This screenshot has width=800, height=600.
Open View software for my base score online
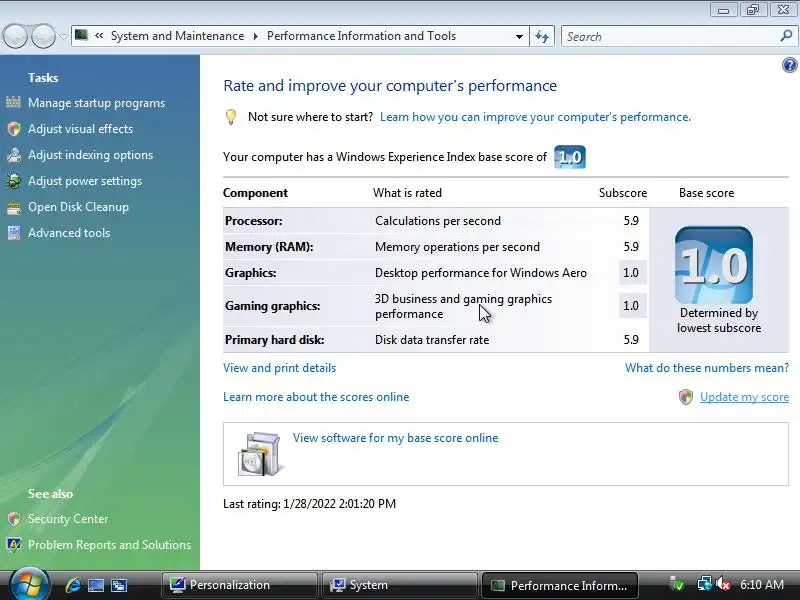pyautogui.click(x=395, y=438)
